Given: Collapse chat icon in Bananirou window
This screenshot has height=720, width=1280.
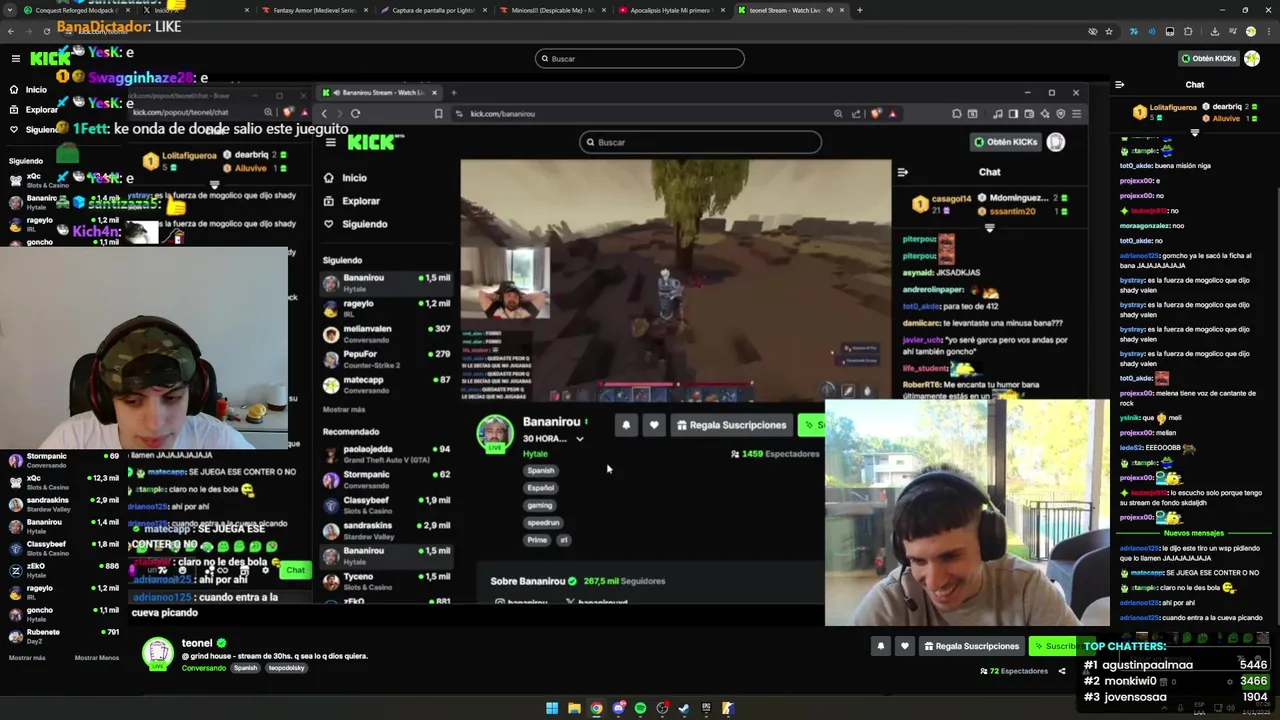Looking at the screenshot, I should click(902, 172).
